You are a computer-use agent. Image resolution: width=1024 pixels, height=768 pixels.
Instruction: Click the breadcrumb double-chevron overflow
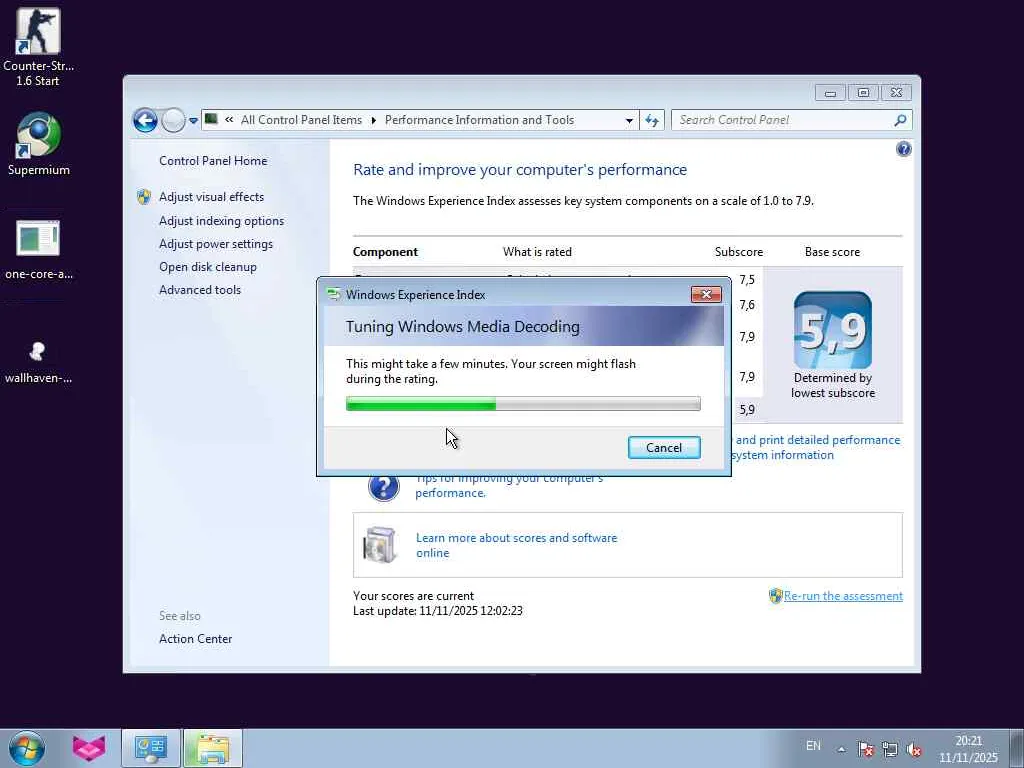point(229,120)
